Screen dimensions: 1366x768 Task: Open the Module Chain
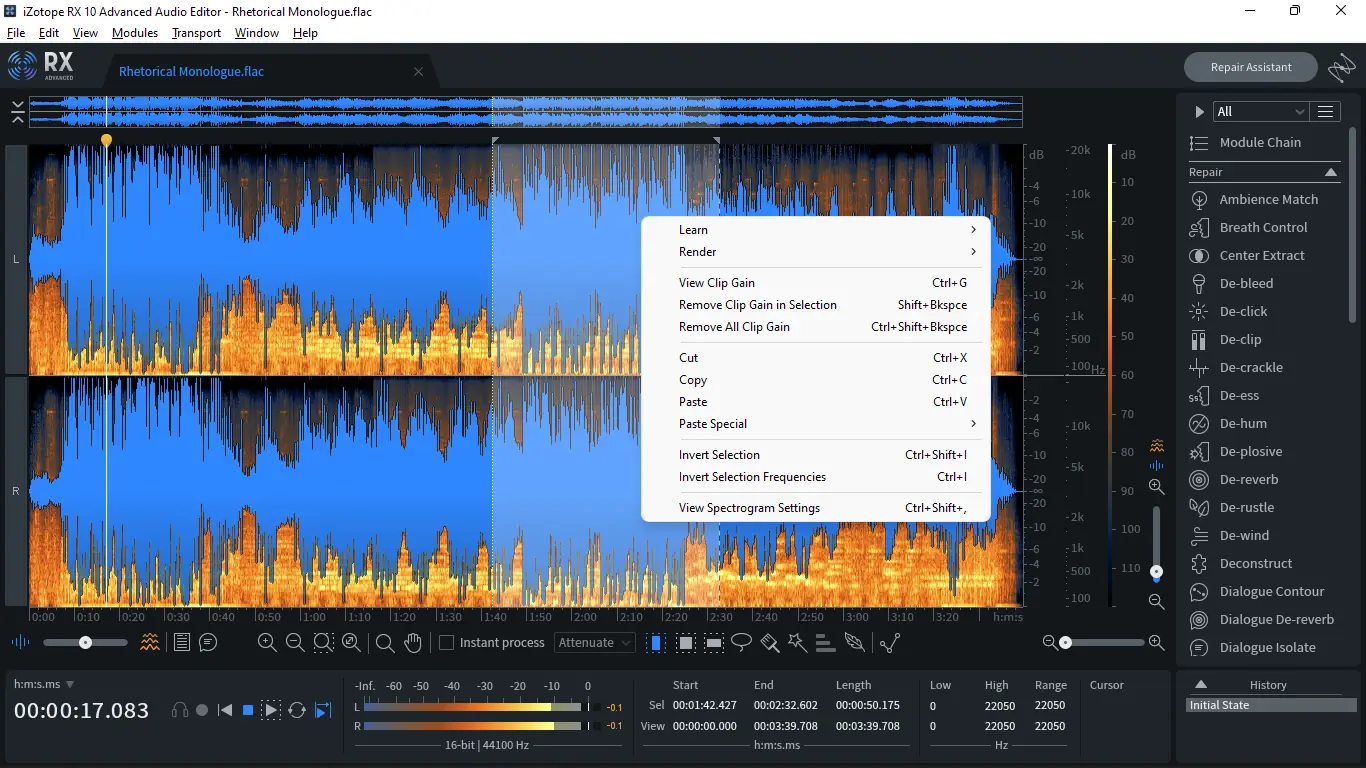[1259, 142]
